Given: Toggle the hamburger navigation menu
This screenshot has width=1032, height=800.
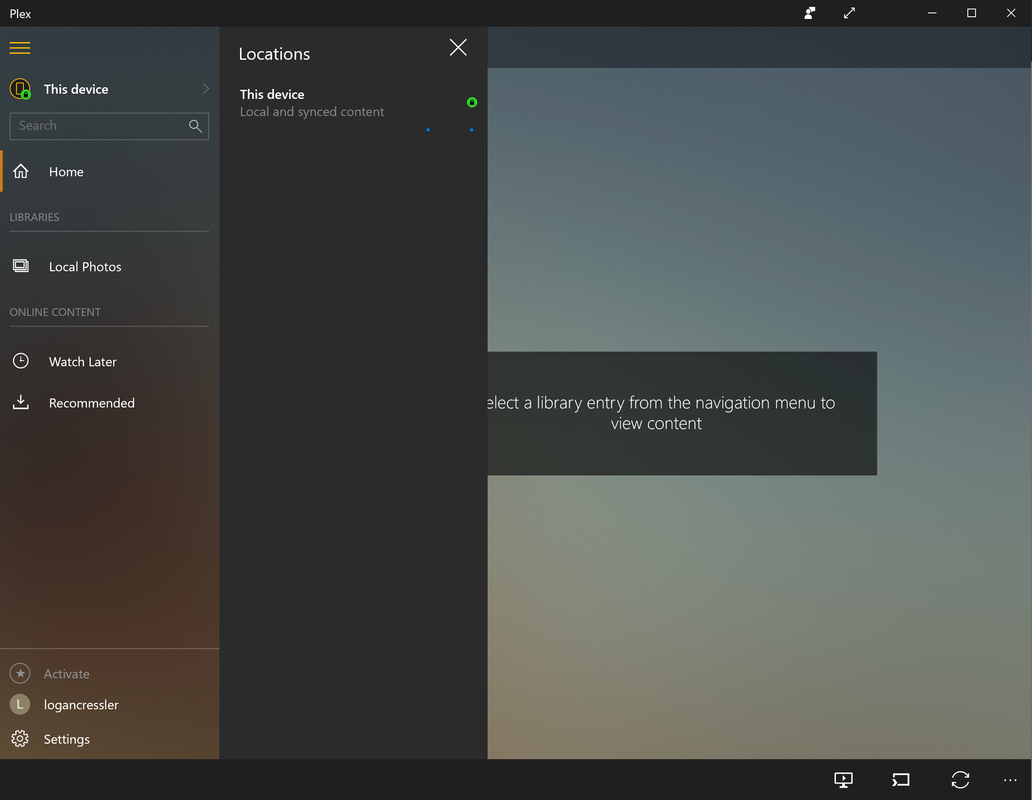Looking at the screenshot, I should click(x=20, y=48).
